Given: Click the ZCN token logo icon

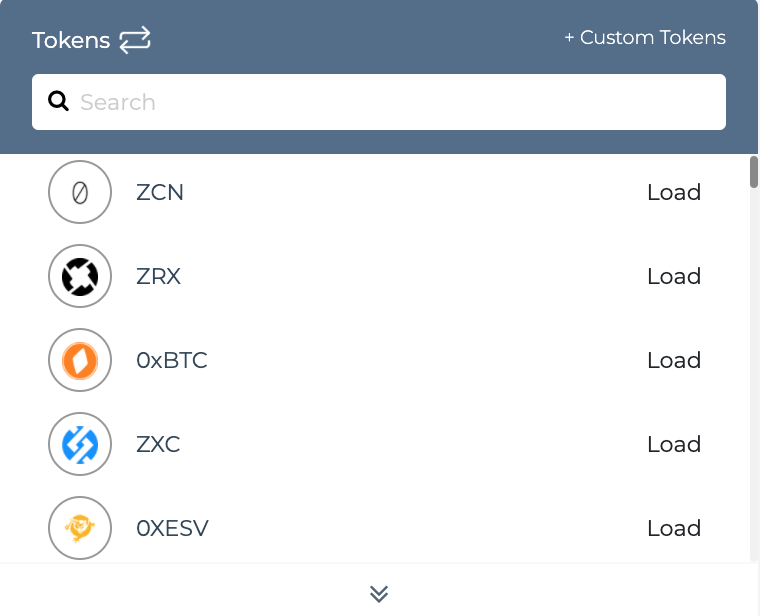Looking at the screenshot, I should click(x=80, y=192).
